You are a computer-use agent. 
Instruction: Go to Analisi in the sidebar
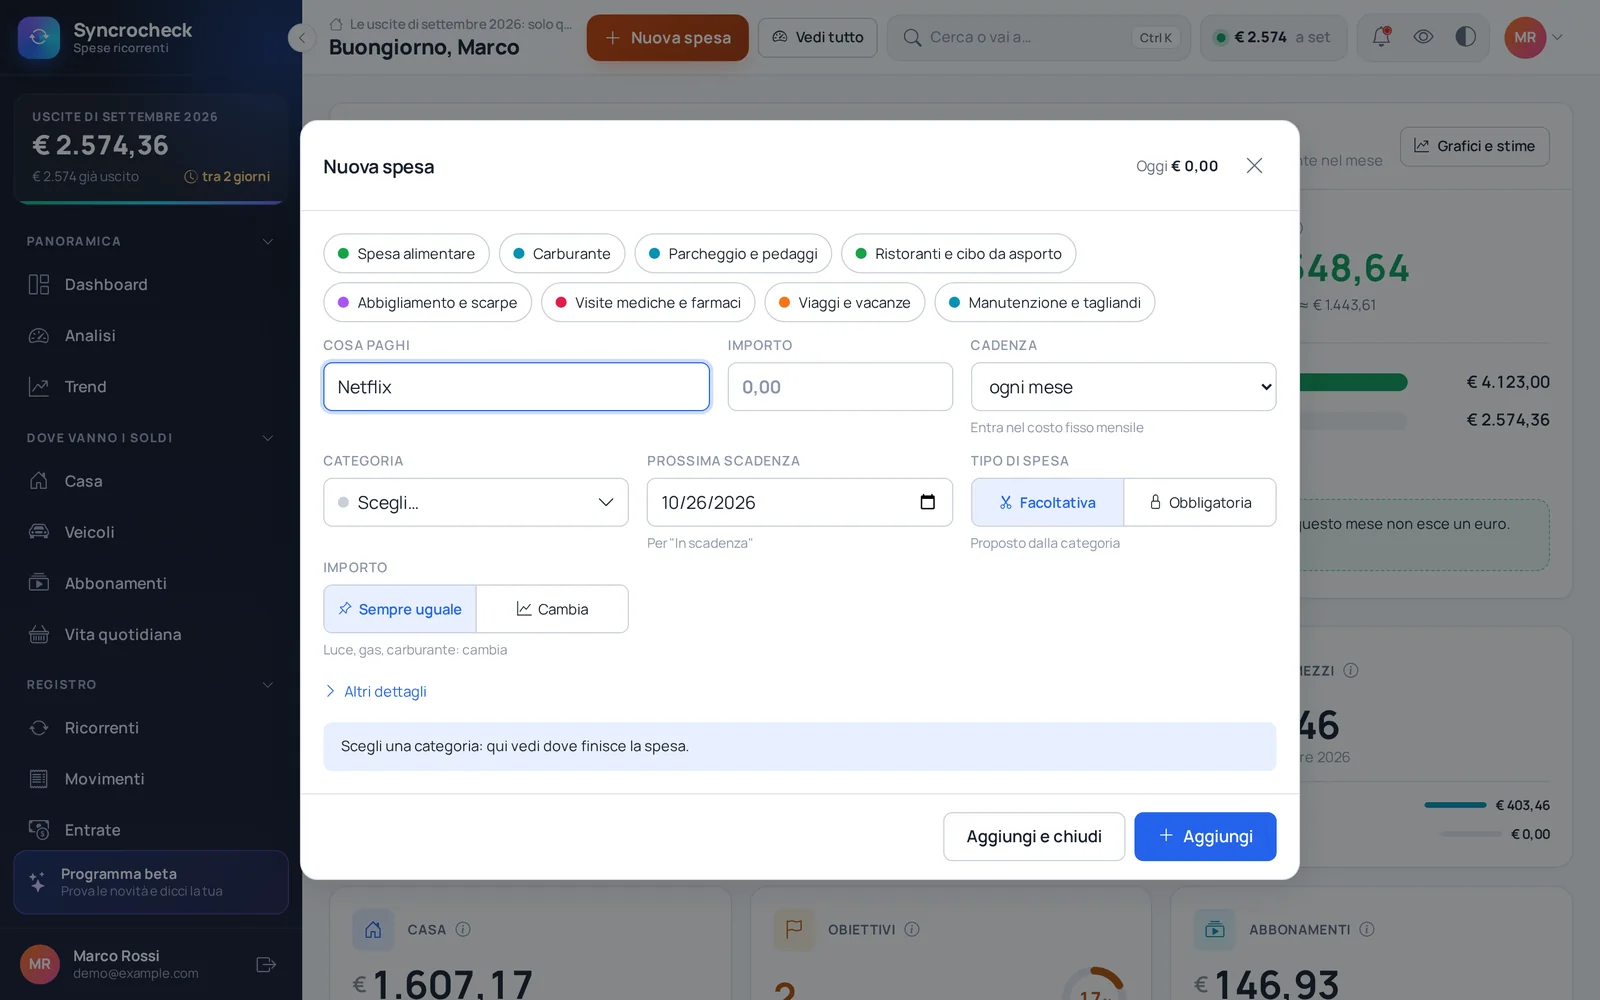[151, 336]
